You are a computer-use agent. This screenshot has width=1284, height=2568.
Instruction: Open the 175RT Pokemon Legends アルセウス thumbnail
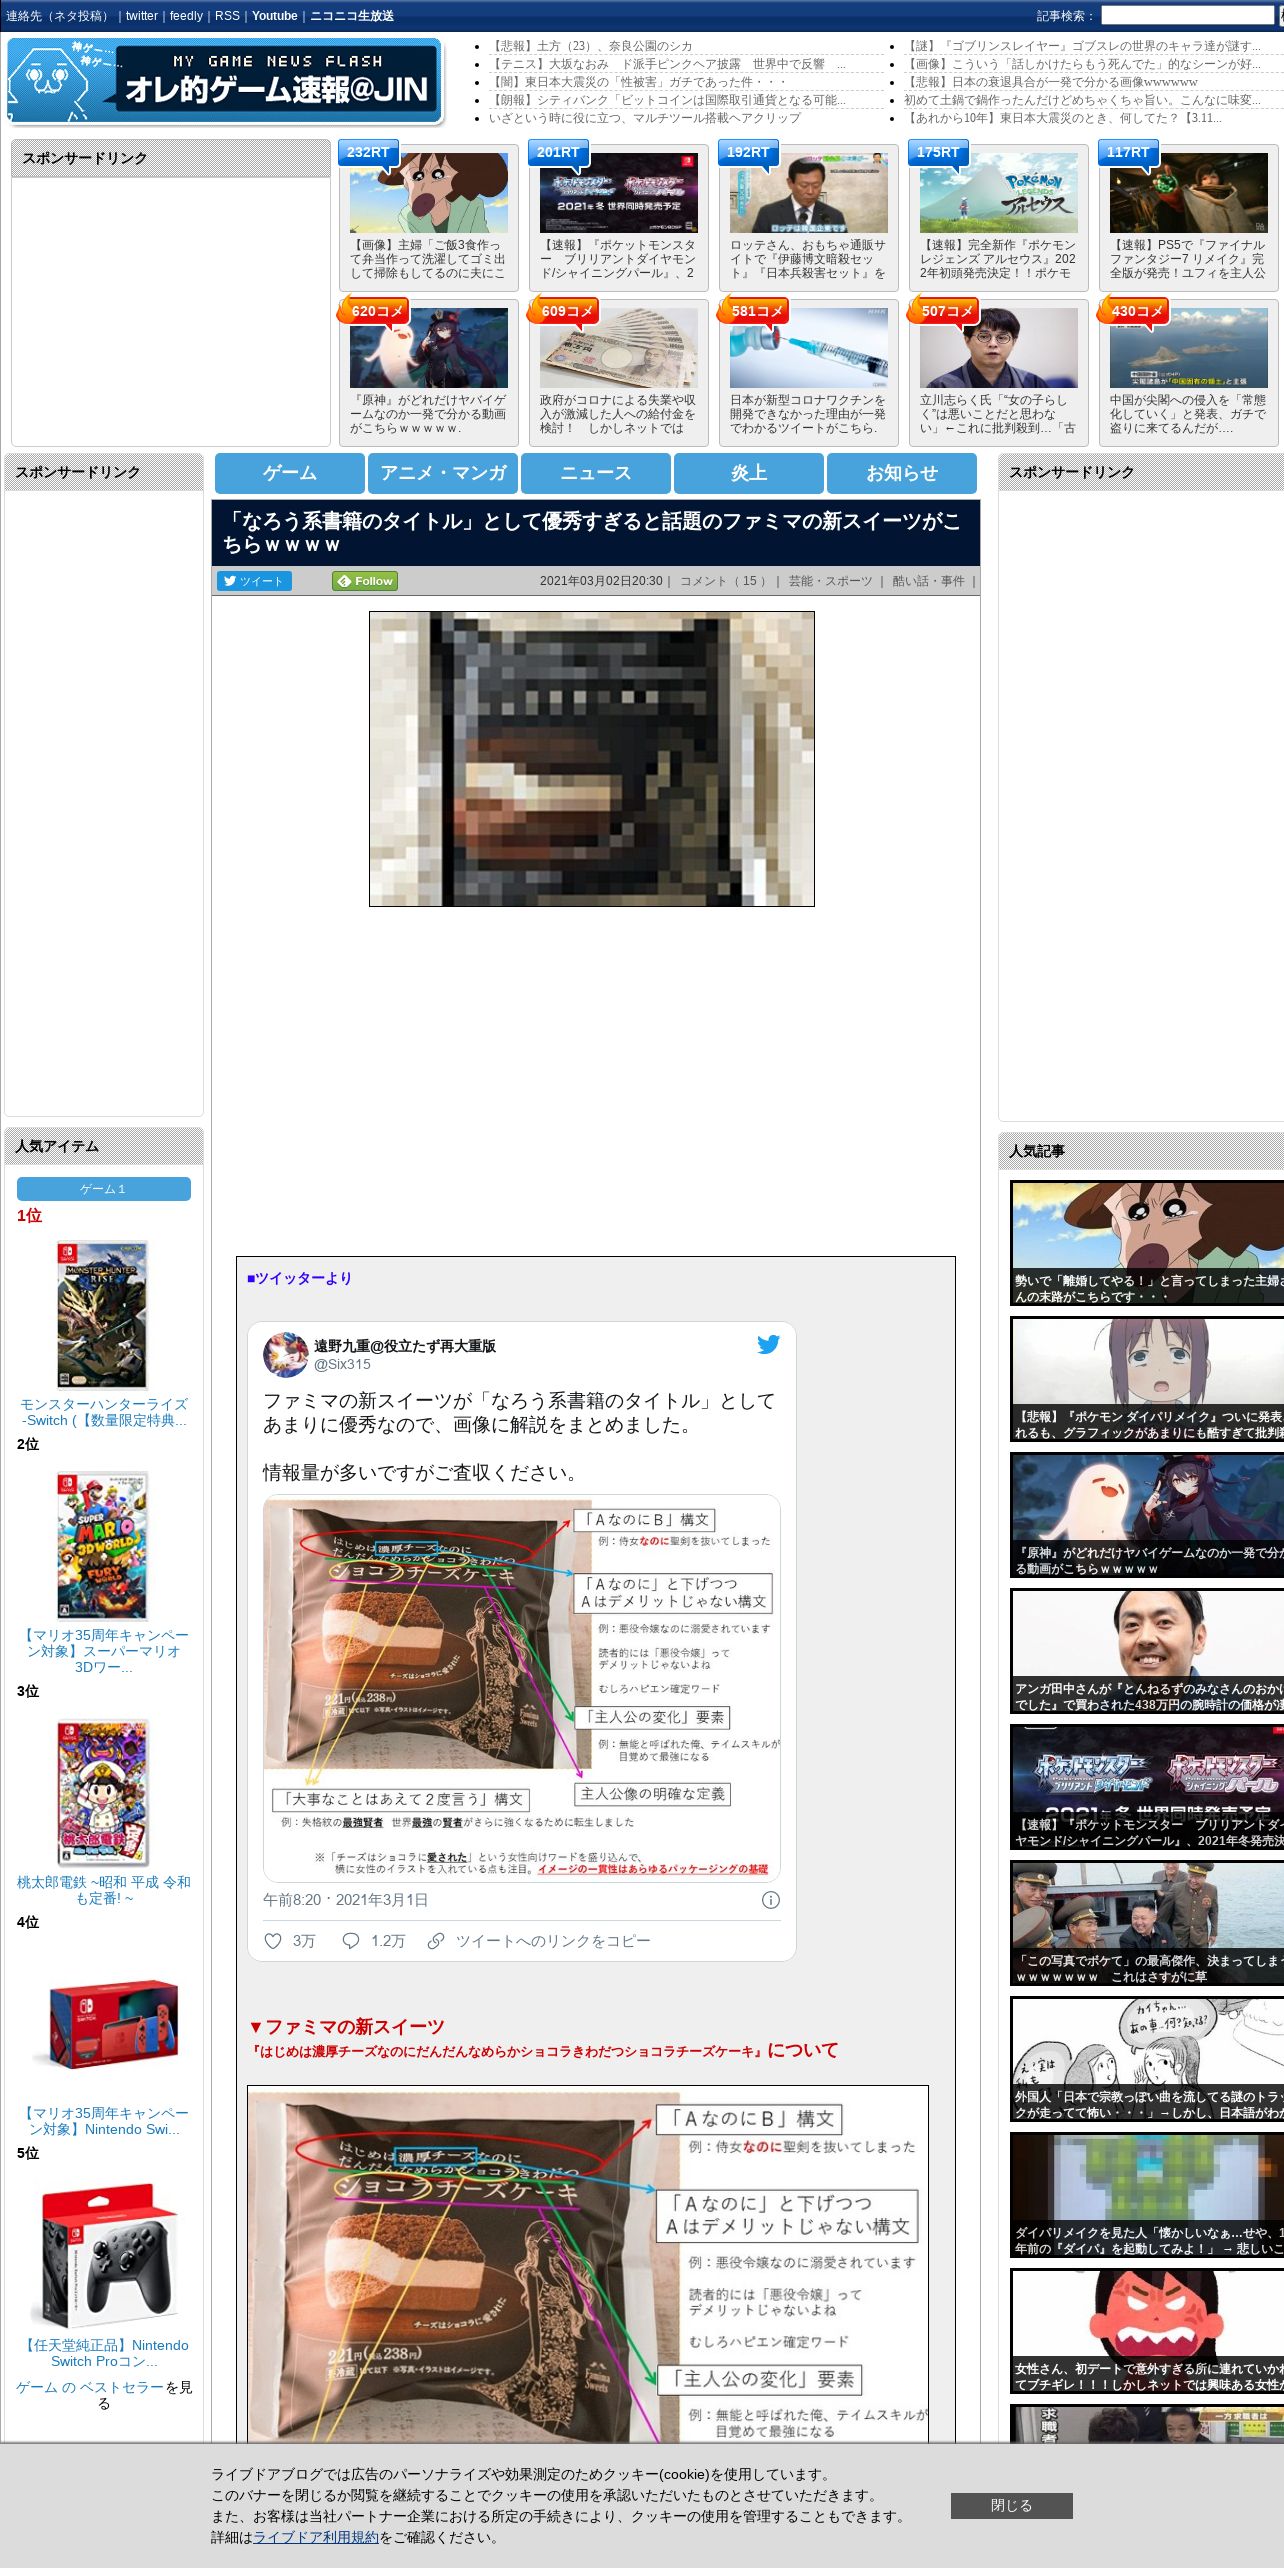(x=999, y=193)
